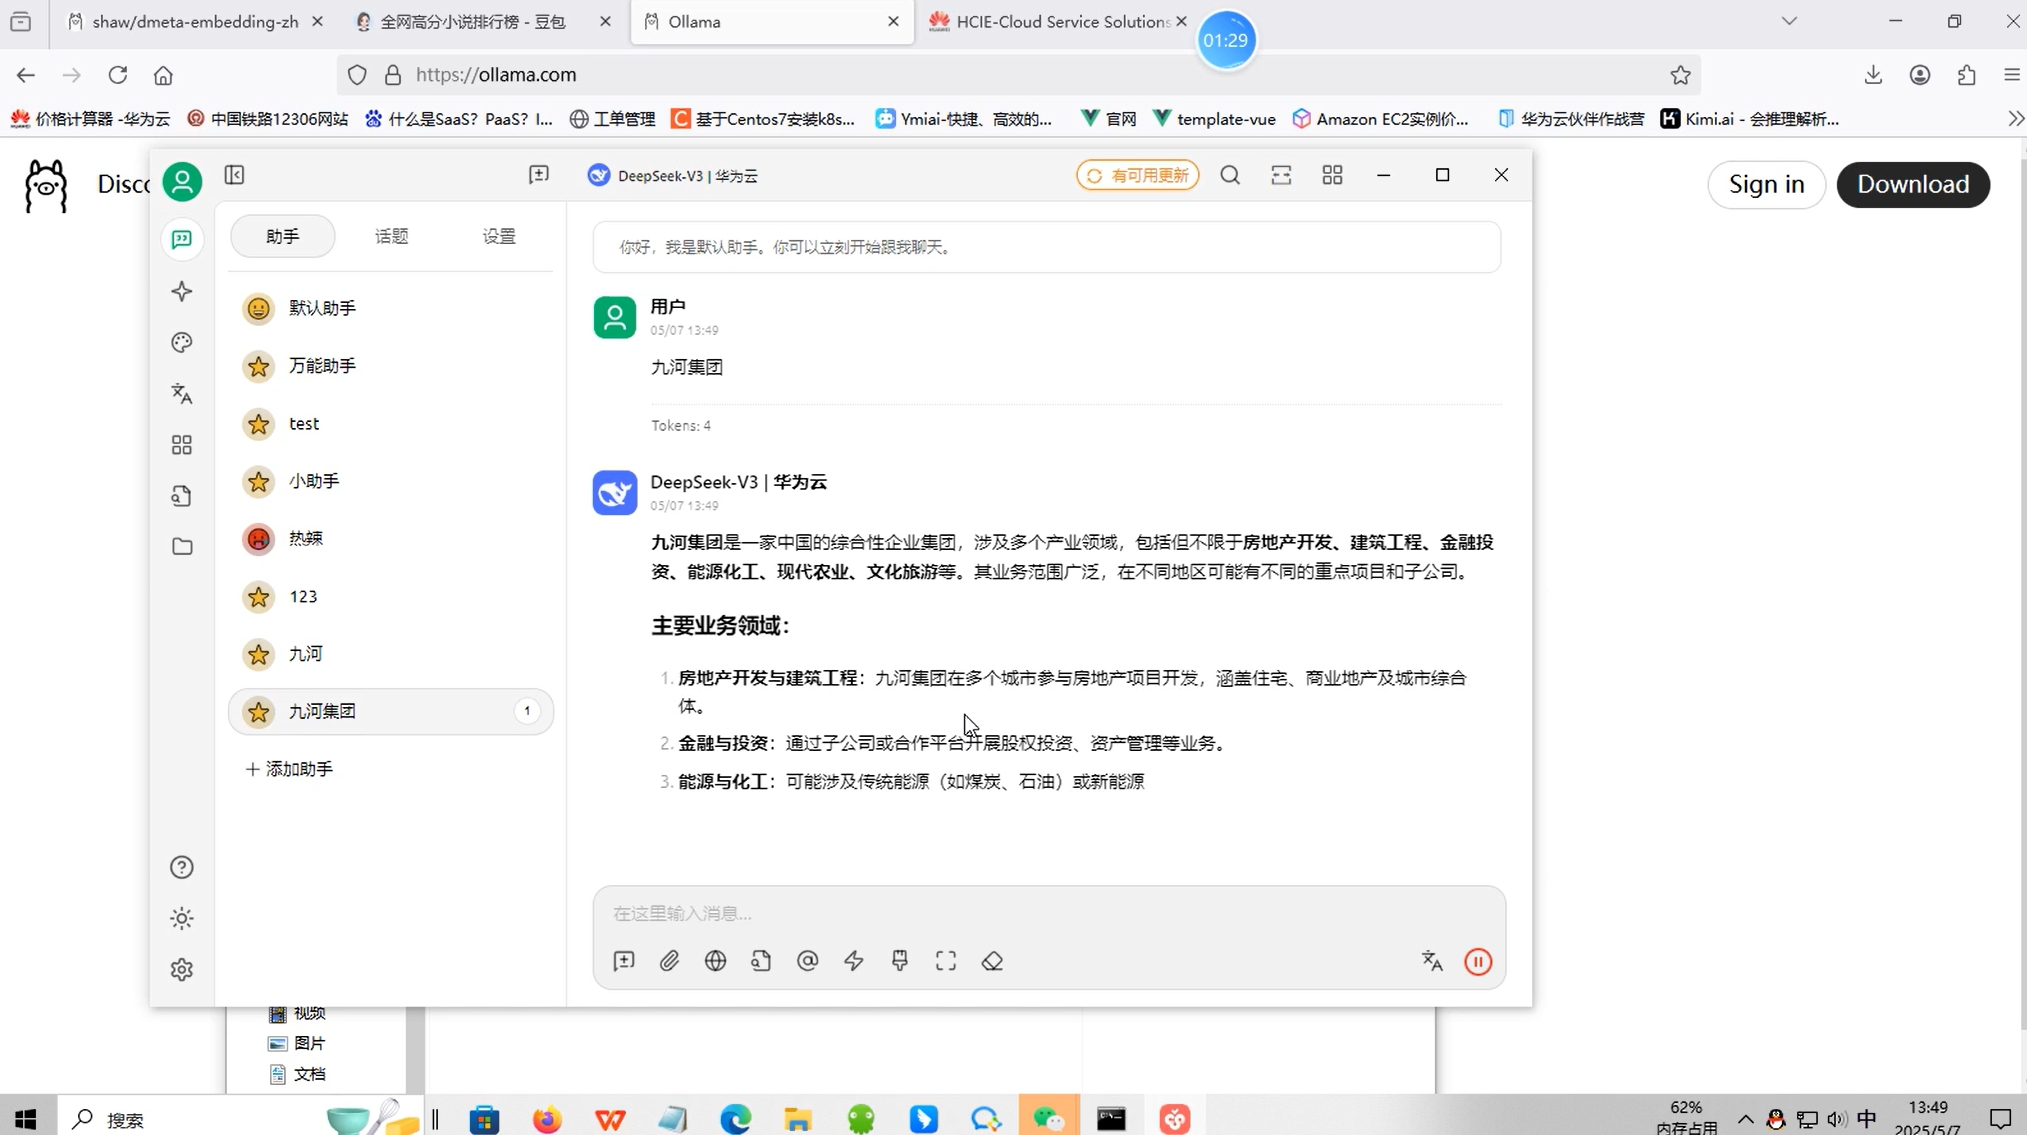Expand the input box fullscreen icon

[x=946, y=961]
